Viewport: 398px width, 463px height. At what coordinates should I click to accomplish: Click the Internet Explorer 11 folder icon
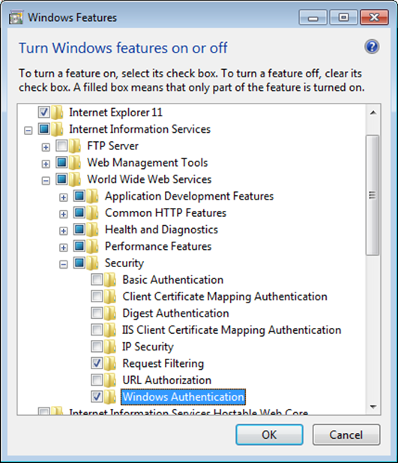tap(57, 112)
